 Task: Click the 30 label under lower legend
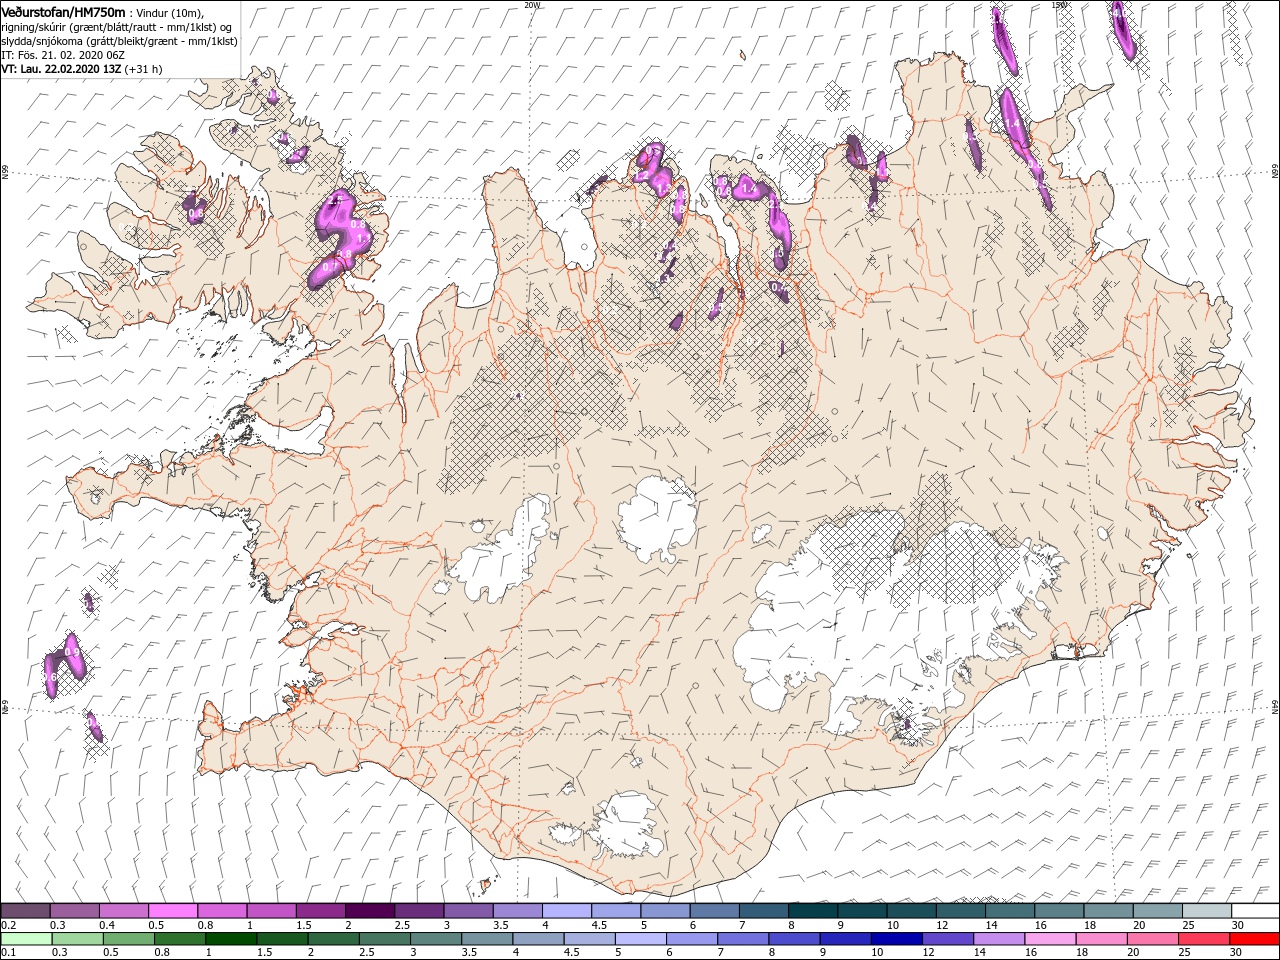(x=1235, y=953)
